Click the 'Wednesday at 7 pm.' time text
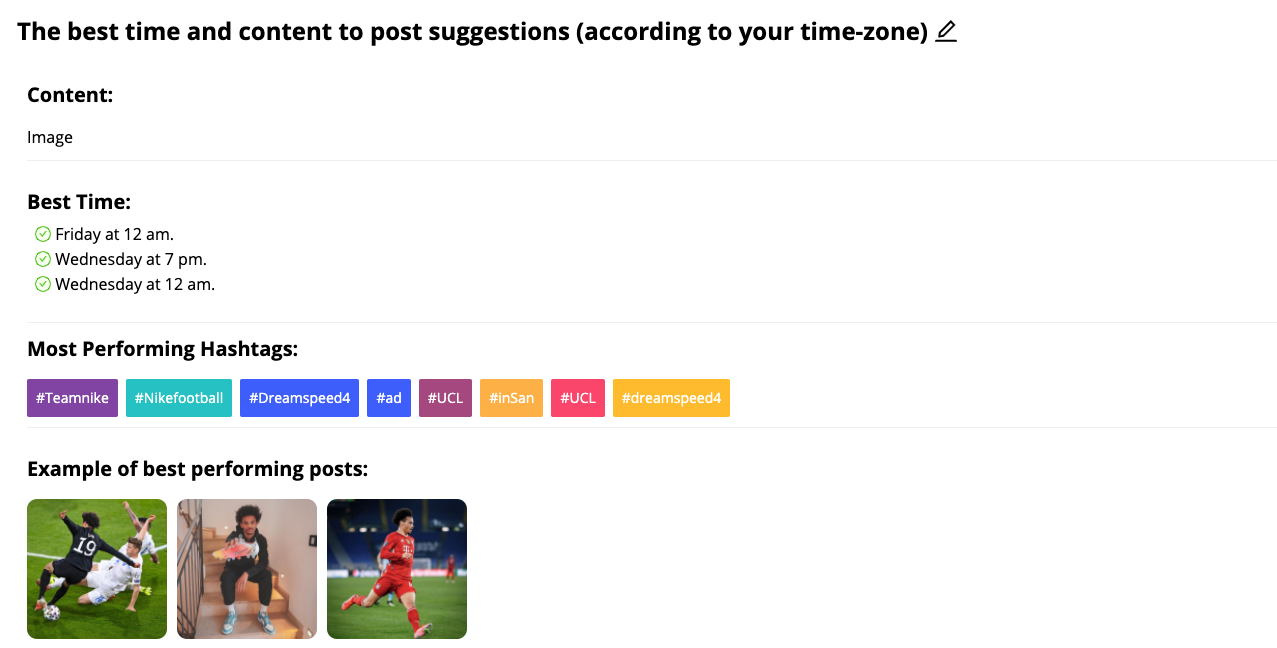The height and width of the screenshot is (648, 1277). coord(131,259)
